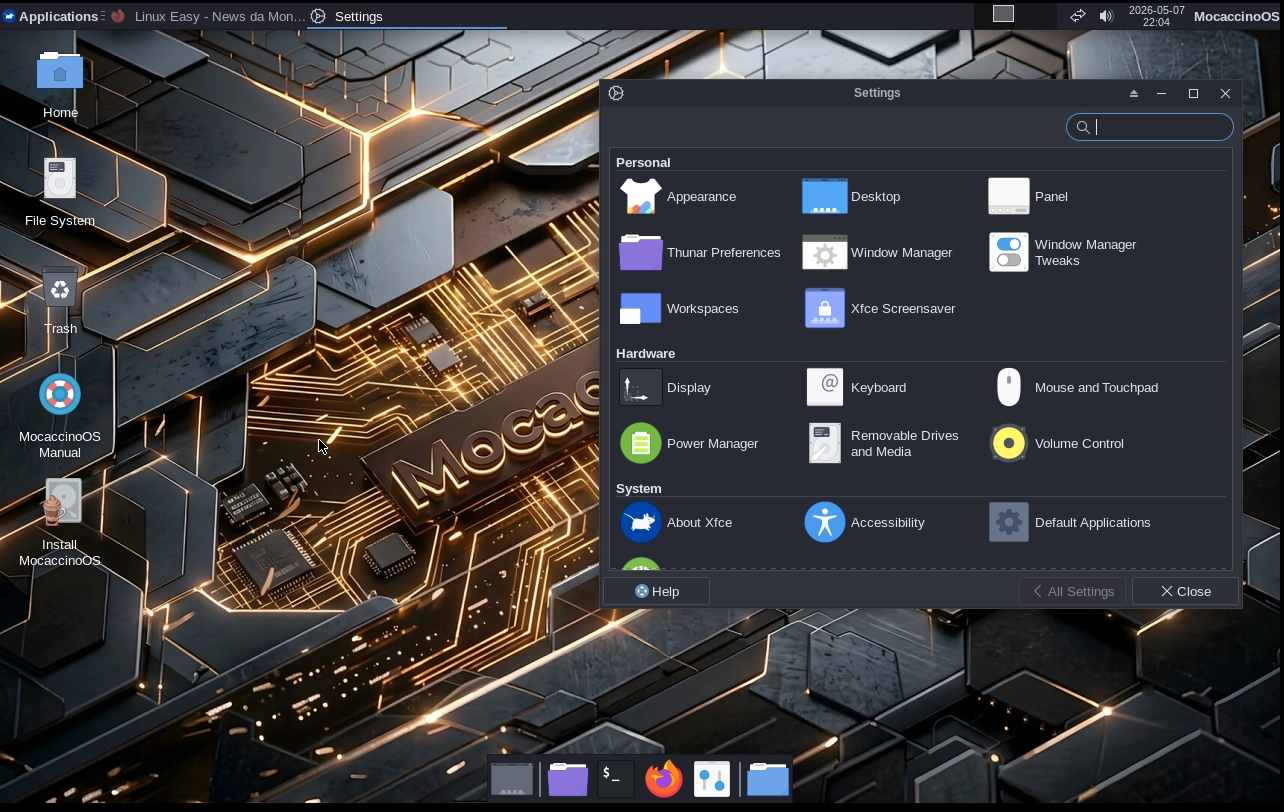Viewport: 1284px width, 812px height.
Task: Click the All Settings button
Action: coord(1073,591)
